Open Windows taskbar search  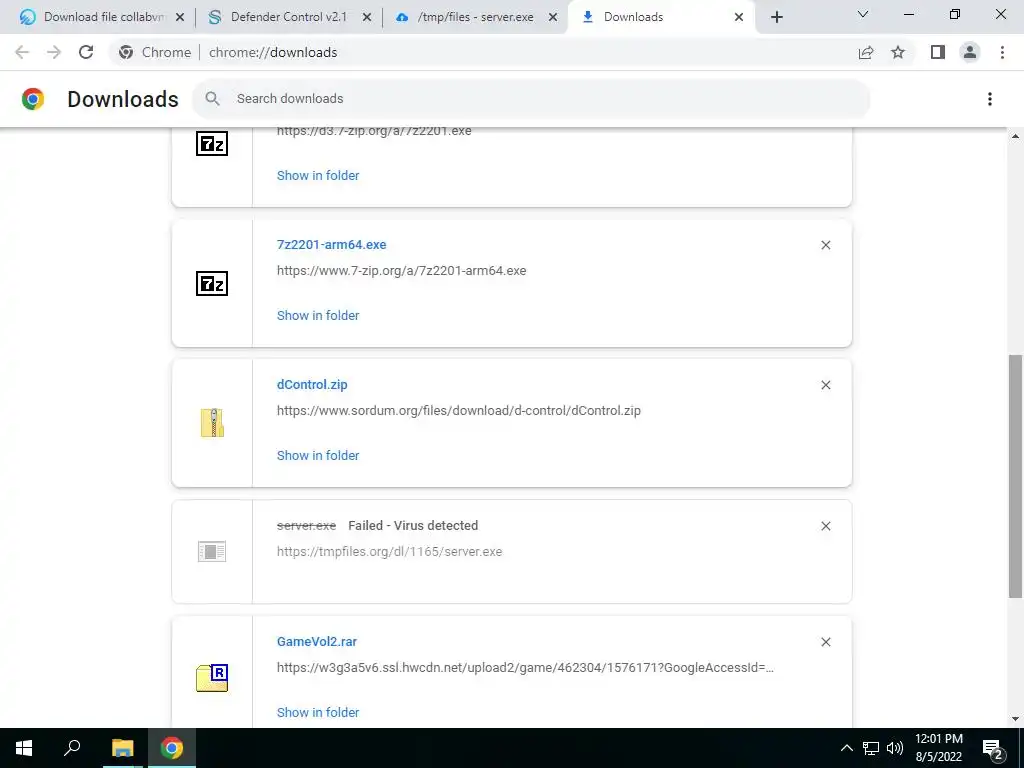pos(72,748)
